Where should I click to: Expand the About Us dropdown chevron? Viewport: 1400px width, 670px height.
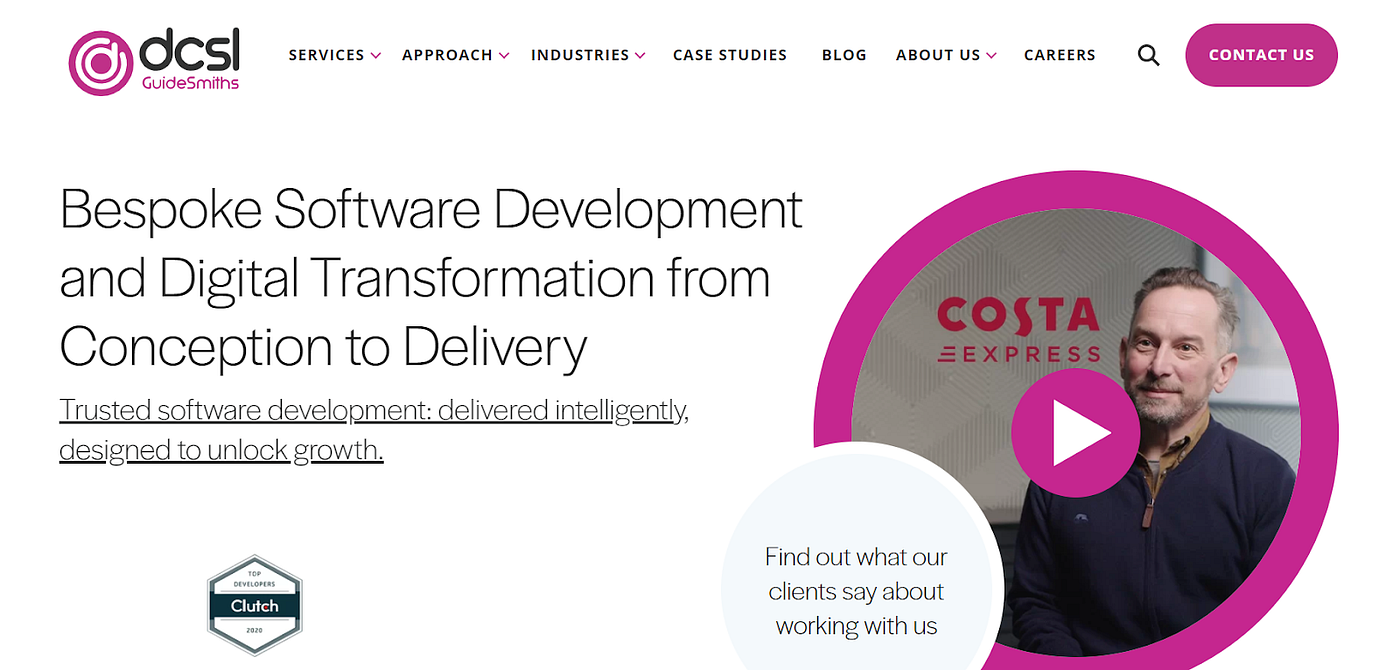tap(991, 56)
